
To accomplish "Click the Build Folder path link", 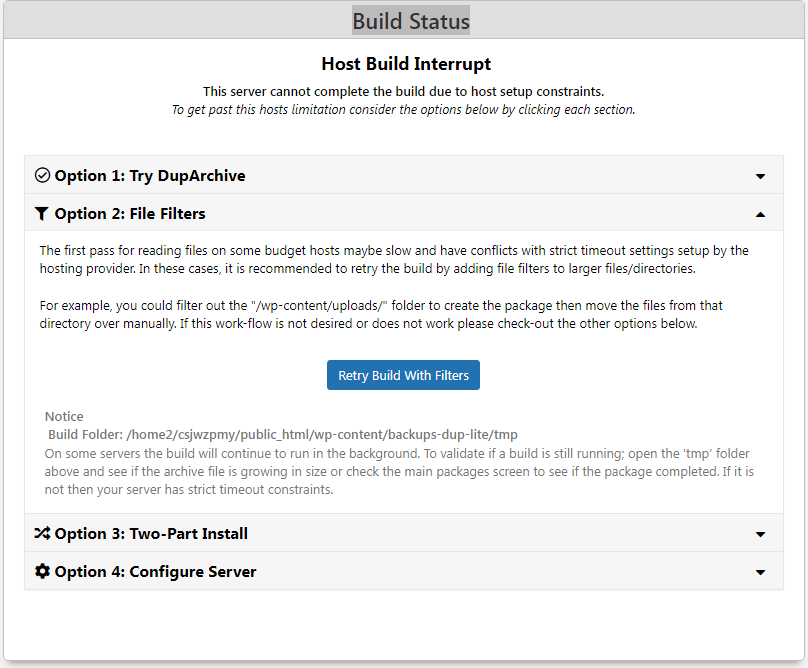I will 330,435.
